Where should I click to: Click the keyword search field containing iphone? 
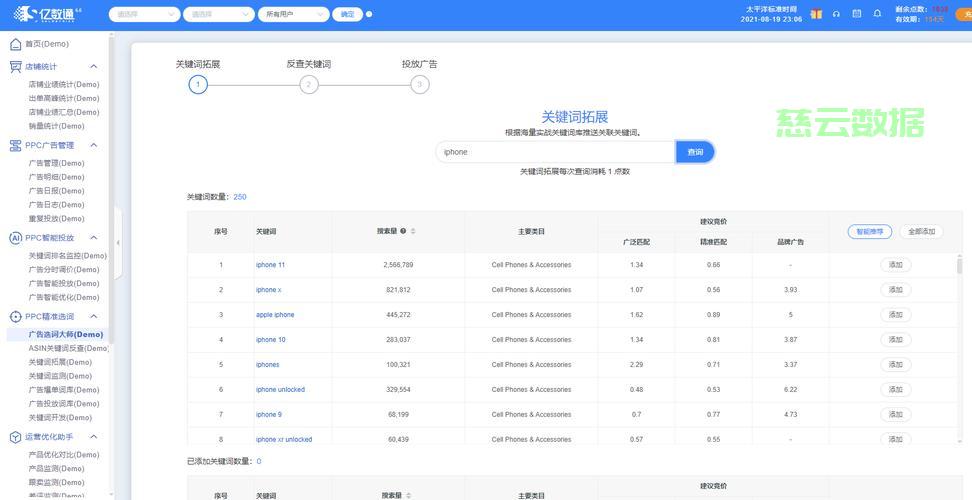(555, 152)
